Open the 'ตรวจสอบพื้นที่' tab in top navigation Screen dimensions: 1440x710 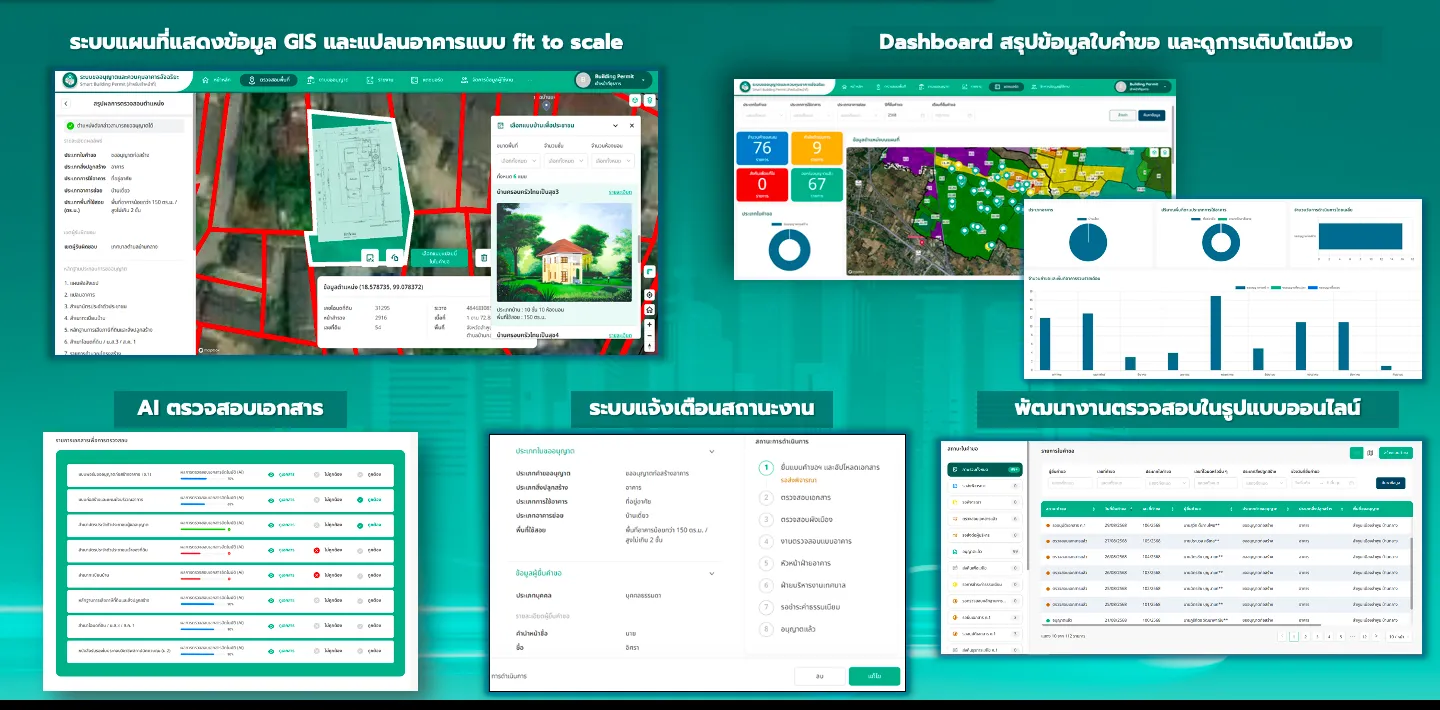268,80
